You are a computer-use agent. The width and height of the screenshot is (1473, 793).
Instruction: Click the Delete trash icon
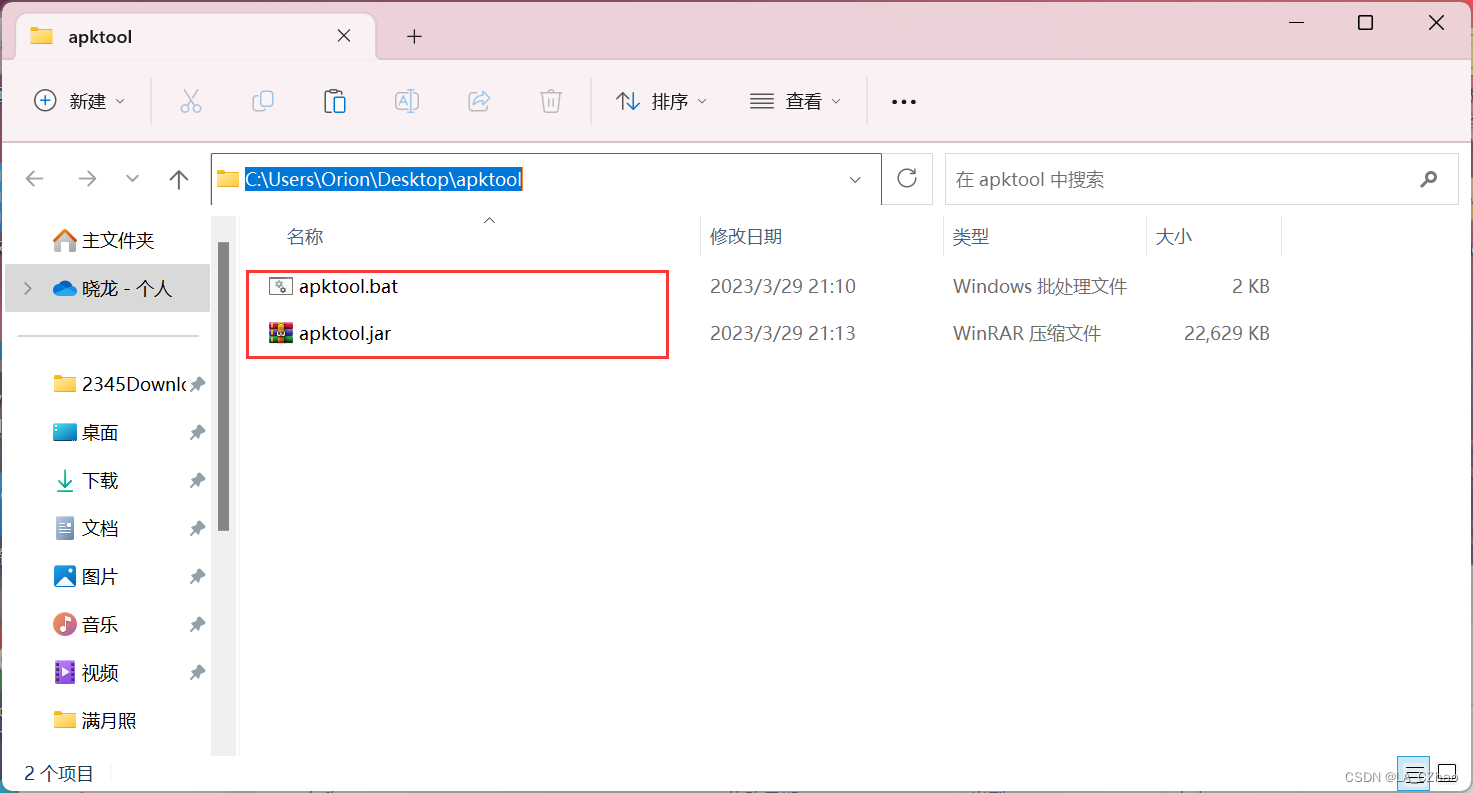pyautogui.click(x=551, y=101)
